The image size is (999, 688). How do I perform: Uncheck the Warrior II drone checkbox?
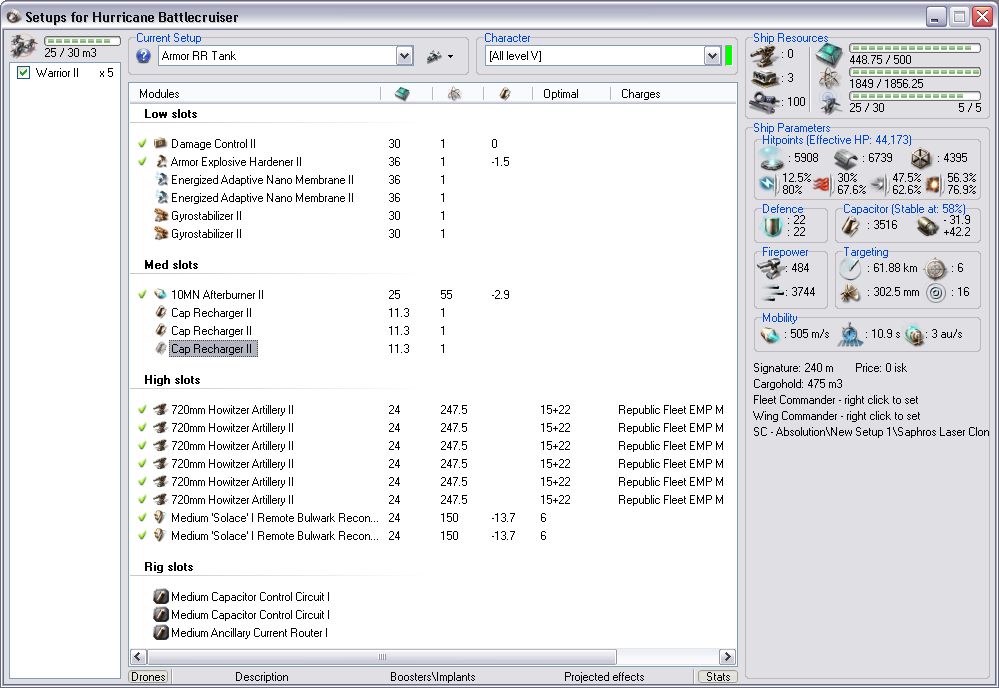24,73
